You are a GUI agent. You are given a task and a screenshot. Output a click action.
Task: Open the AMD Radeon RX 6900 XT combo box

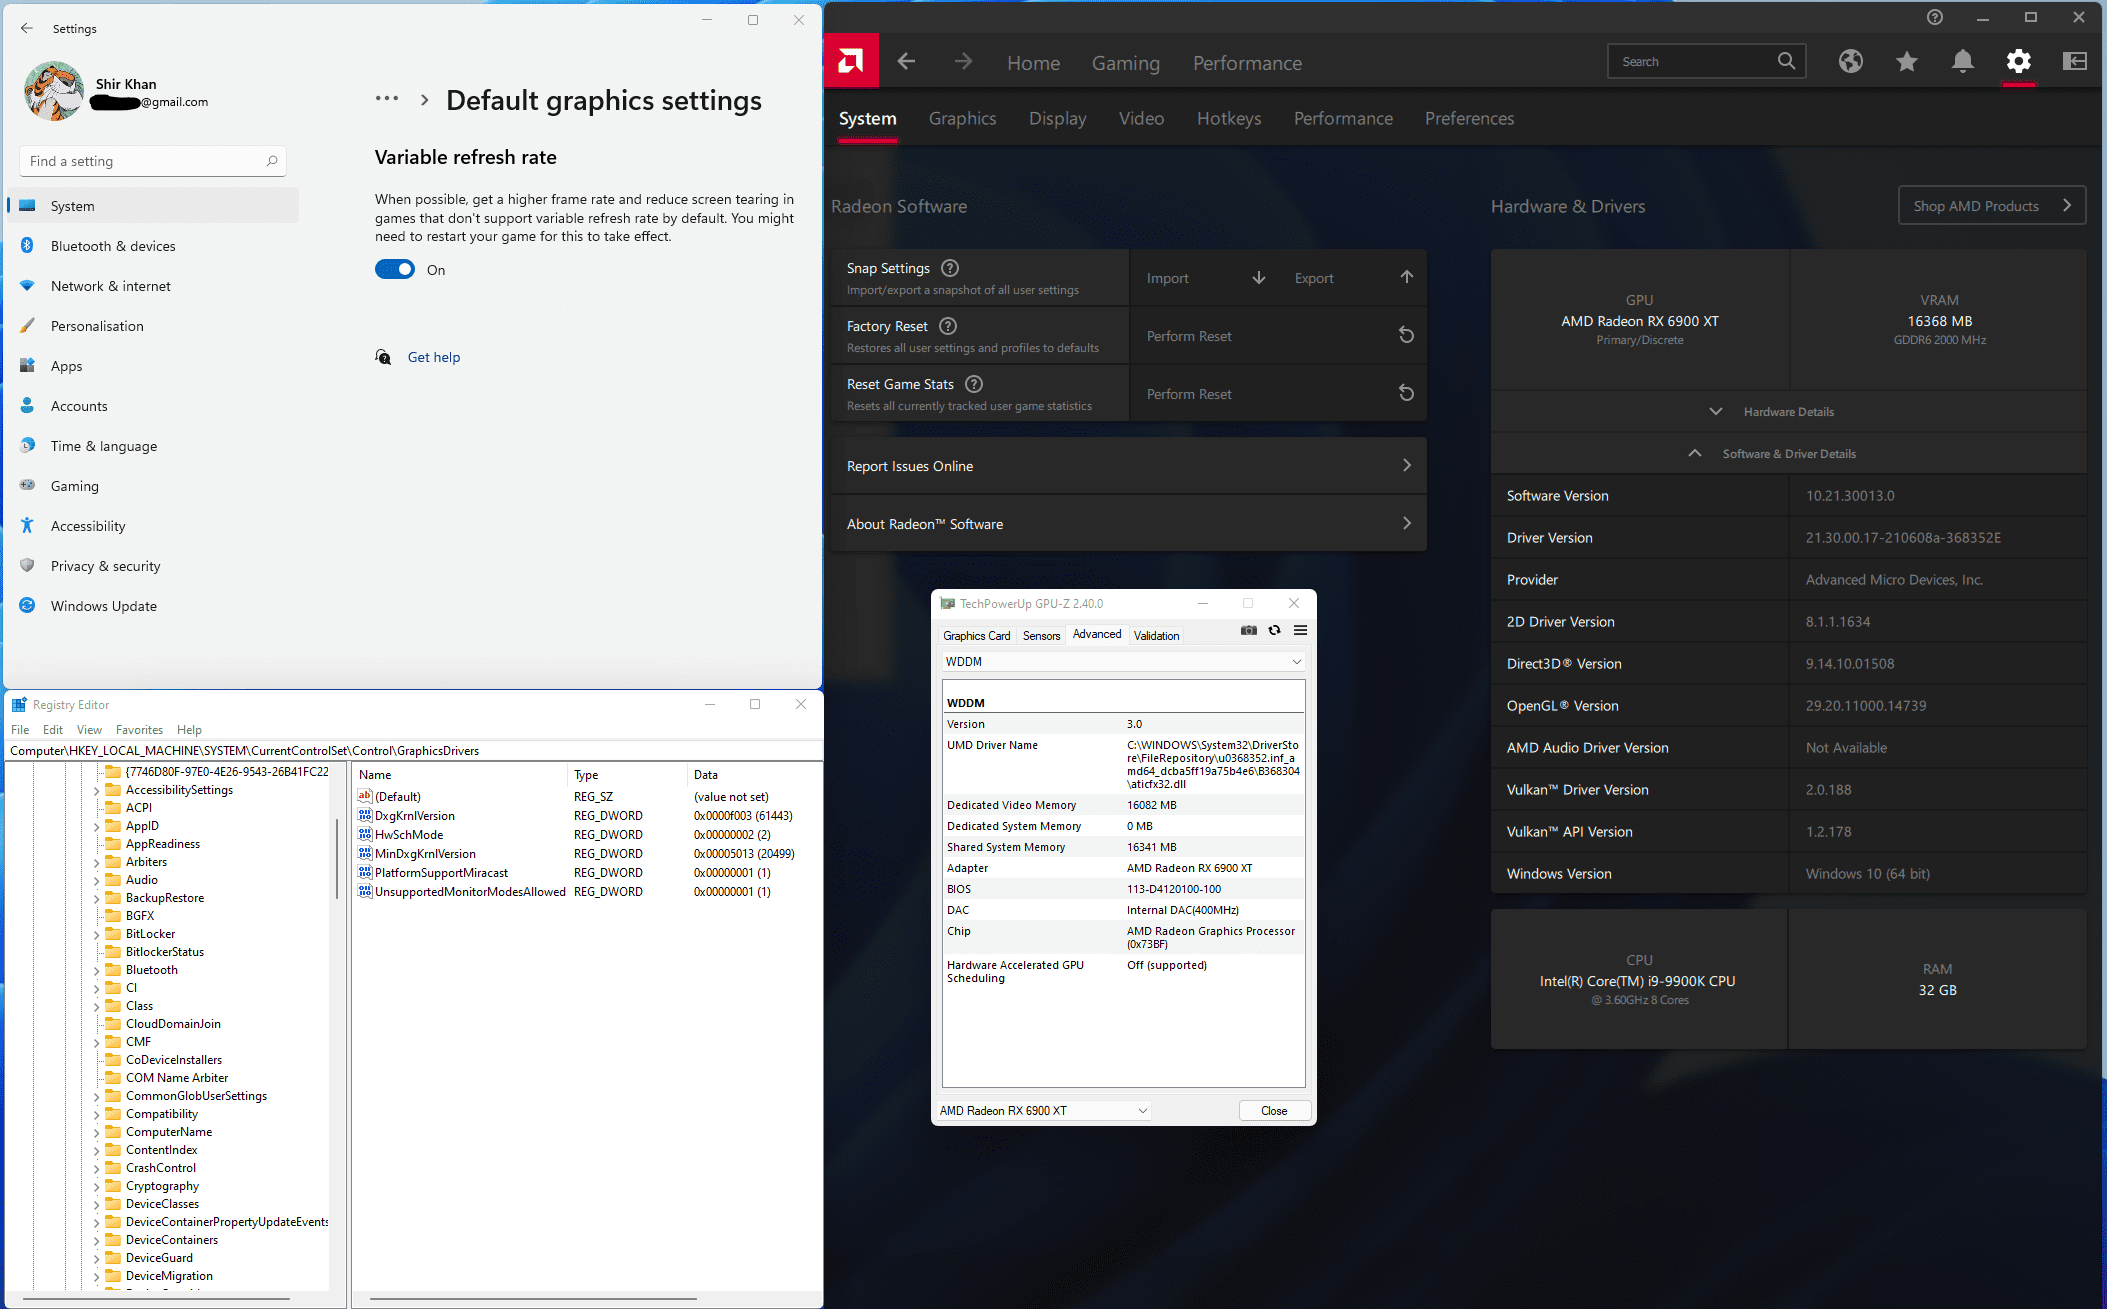pos(1042,1111)
